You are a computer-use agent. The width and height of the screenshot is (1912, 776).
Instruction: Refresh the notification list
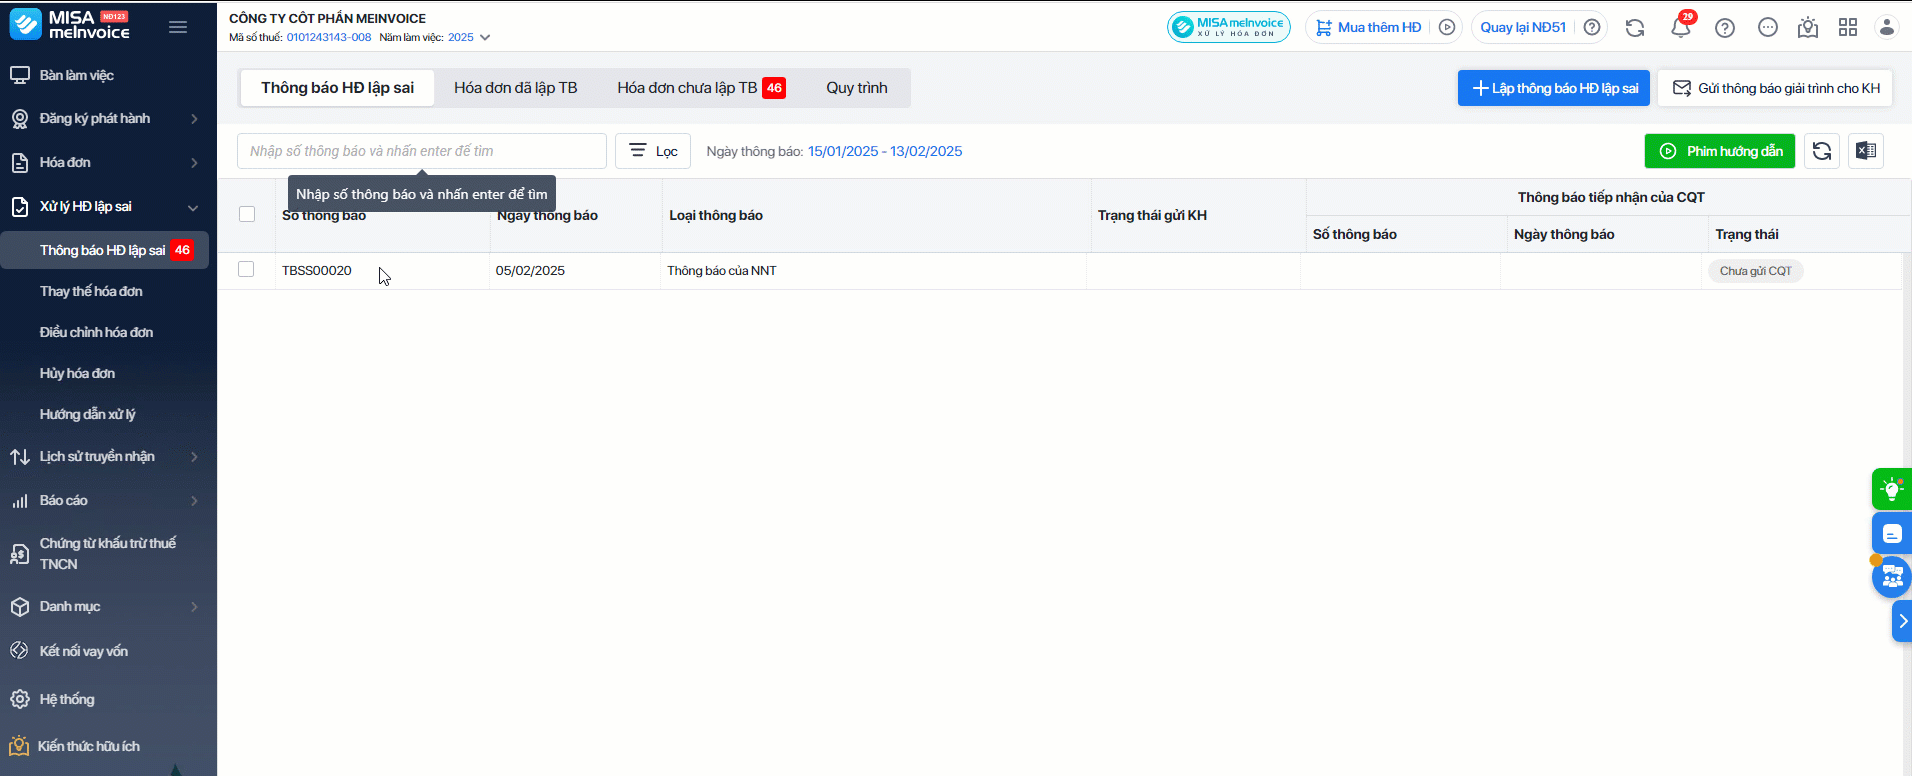click(1821, 151)
